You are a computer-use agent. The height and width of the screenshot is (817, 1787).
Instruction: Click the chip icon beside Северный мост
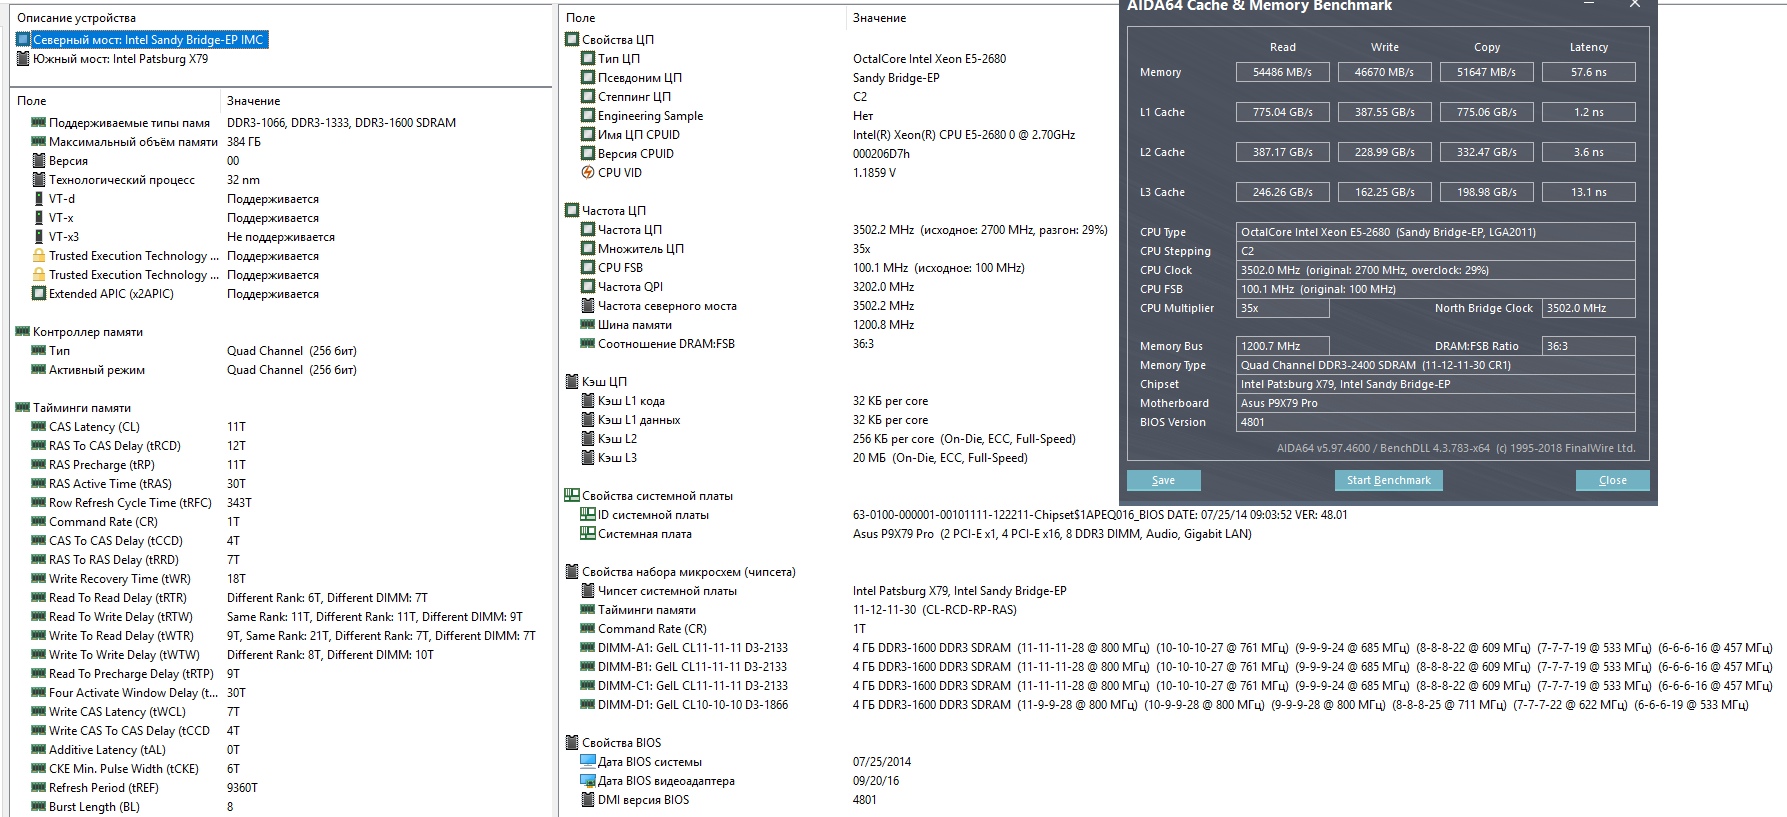pyautogui.click(x=23, y=40)
